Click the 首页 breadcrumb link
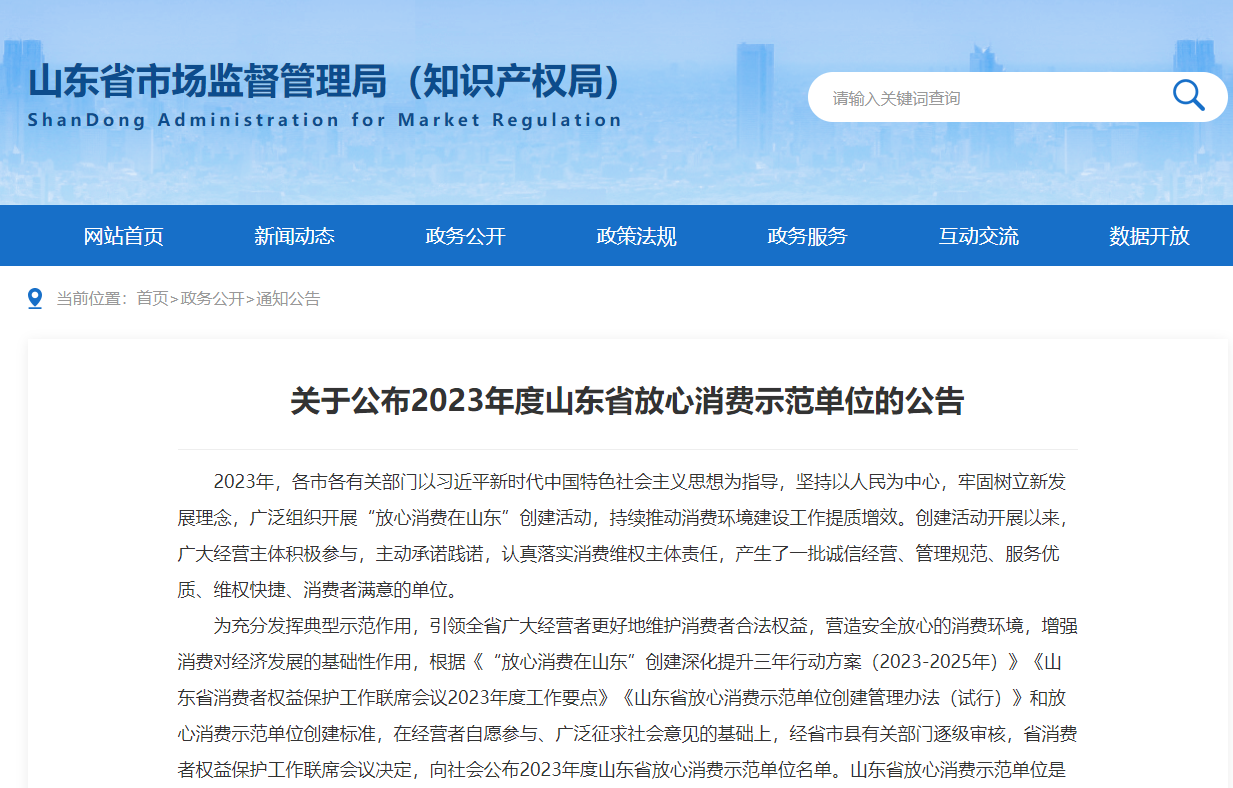Image resolution: width=1233 pixels, height=788 pixels. [x=152, y=298]
